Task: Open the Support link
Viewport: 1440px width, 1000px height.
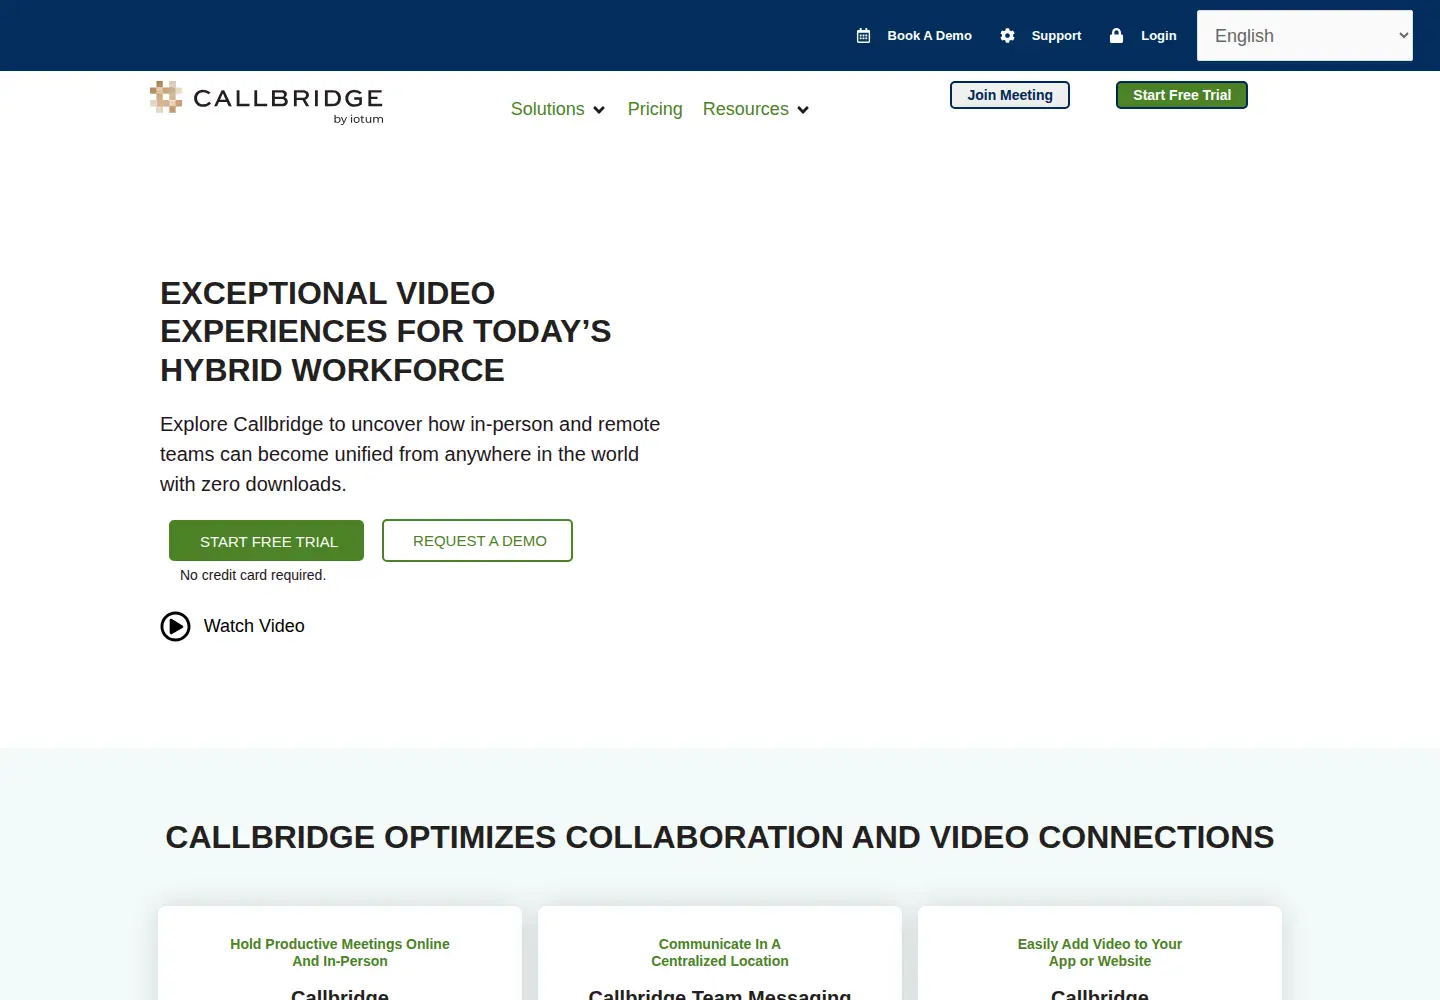Action: (1056, 36)
